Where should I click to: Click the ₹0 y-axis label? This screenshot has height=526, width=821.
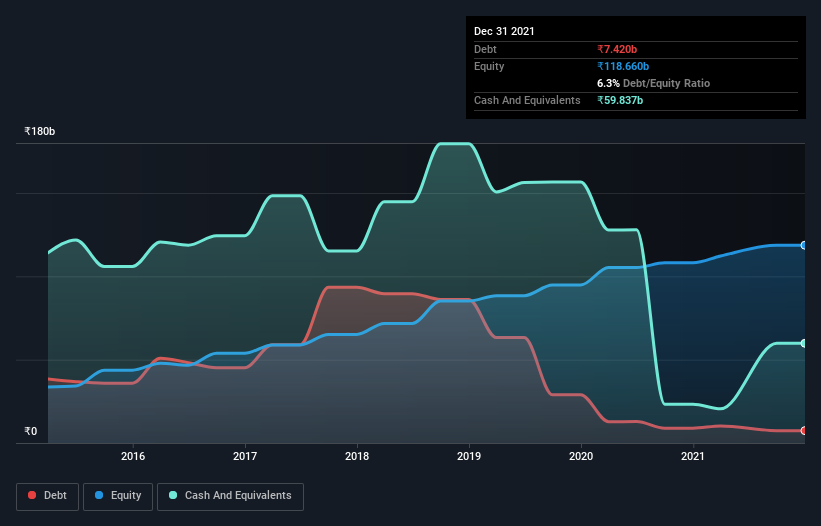(x=31, y=431)
